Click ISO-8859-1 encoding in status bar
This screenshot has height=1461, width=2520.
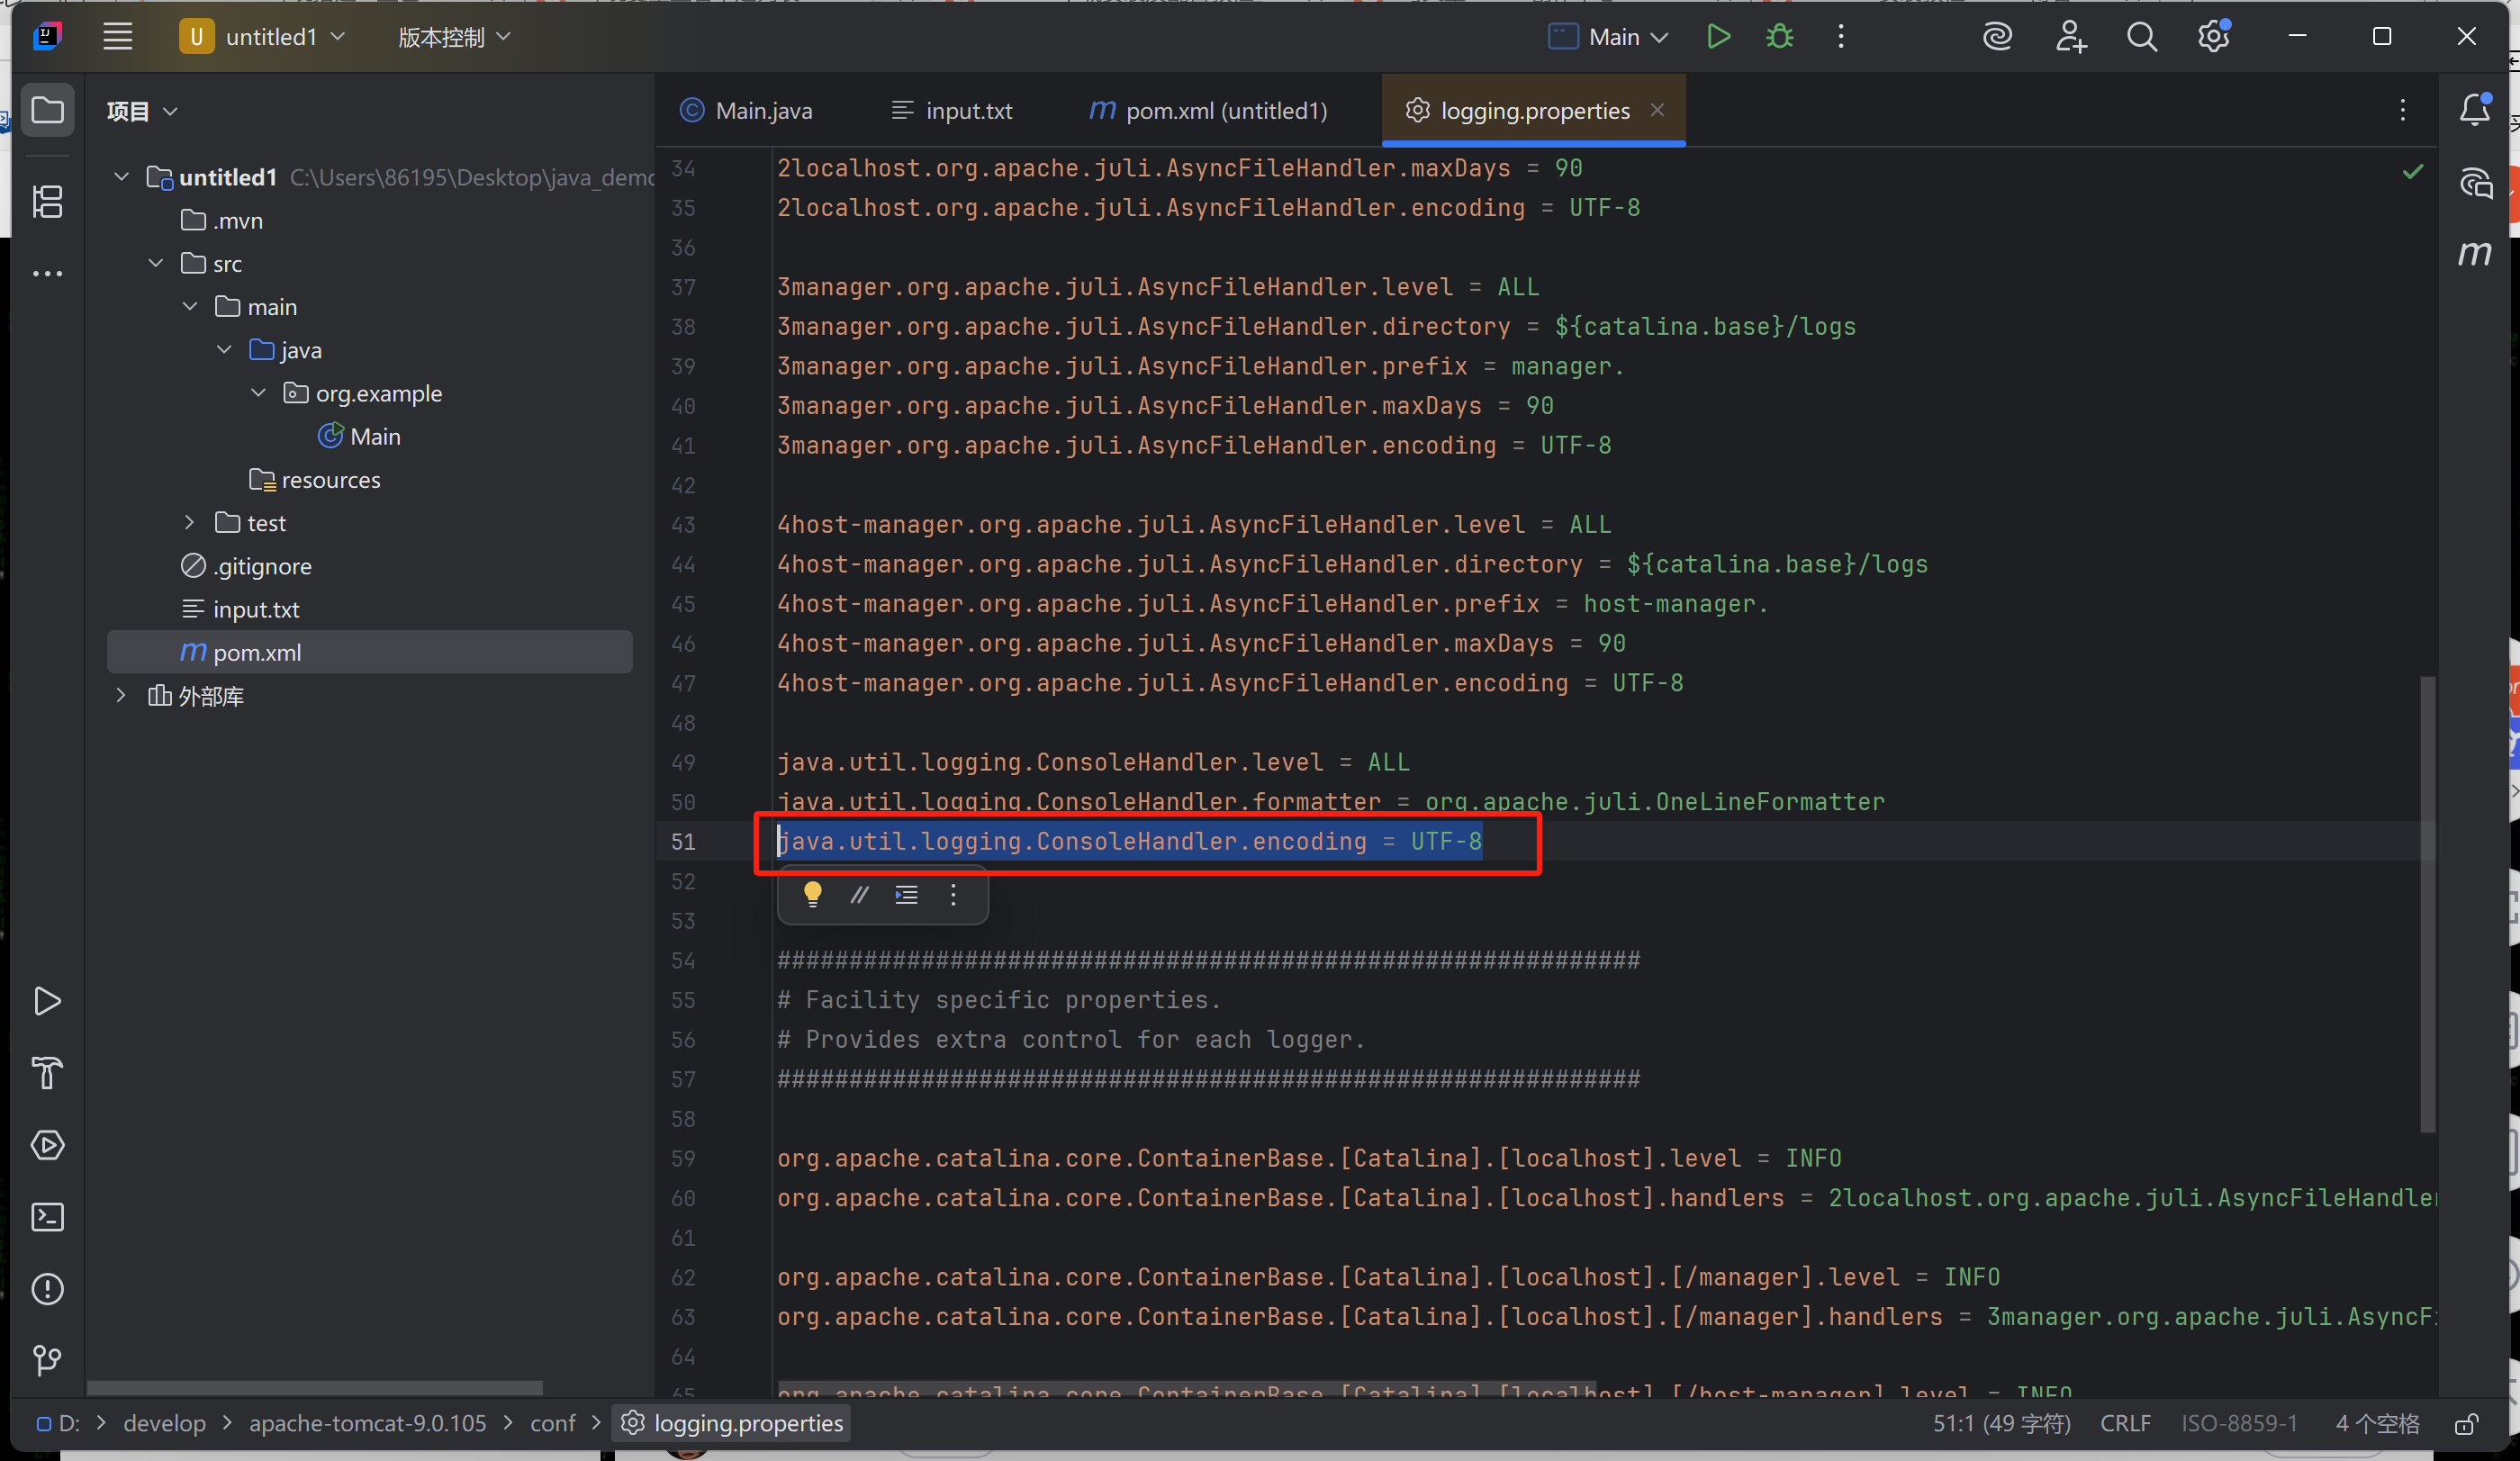click(x=2239, y=1422)
